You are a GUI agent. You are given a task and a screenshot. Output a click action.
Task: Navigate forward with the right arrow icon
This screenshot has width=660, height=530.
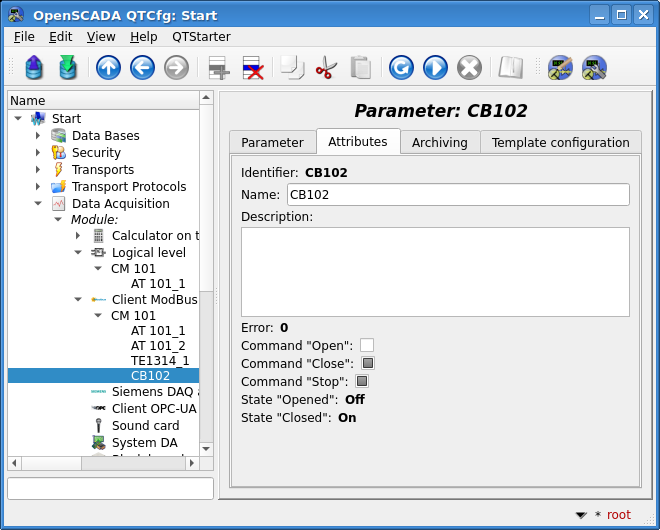click(176, 67)
